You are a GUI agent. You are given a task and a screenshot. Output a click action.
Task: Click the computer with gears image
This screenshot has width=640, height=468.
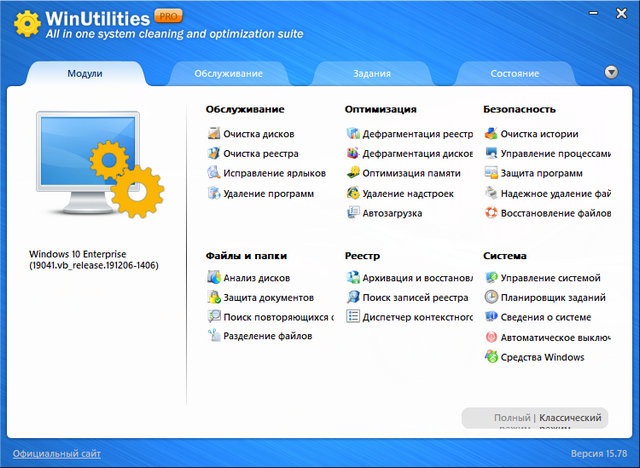[100, 164]
